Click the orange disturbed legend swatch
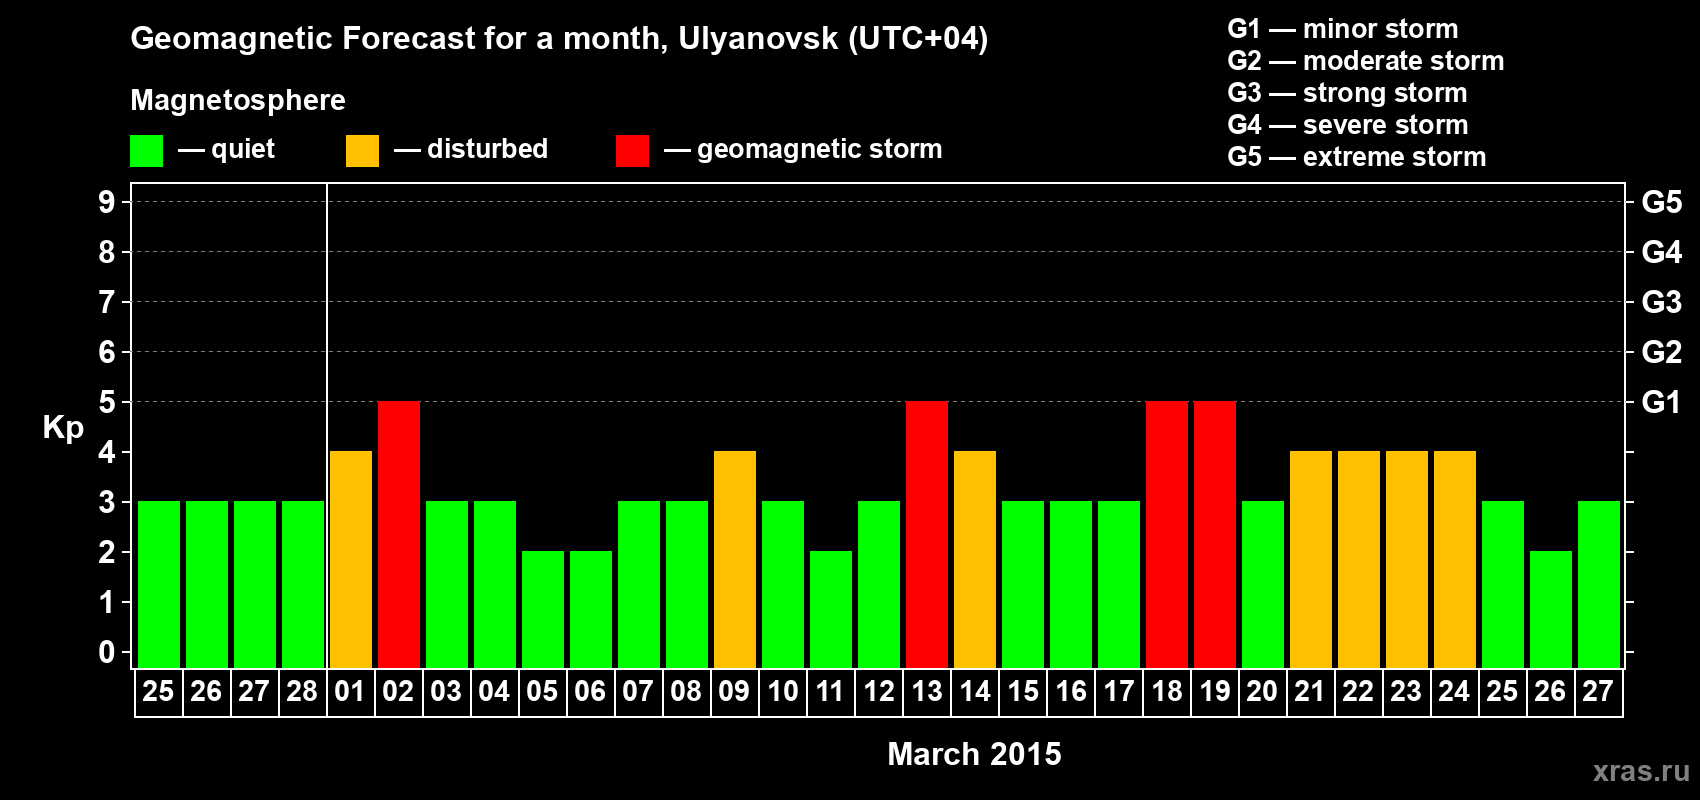1700x800 pixels. 362,151
